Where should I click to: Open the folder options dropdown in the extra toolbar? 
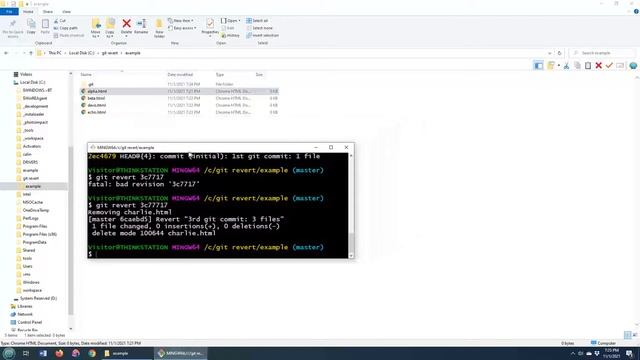click(558, 65)
